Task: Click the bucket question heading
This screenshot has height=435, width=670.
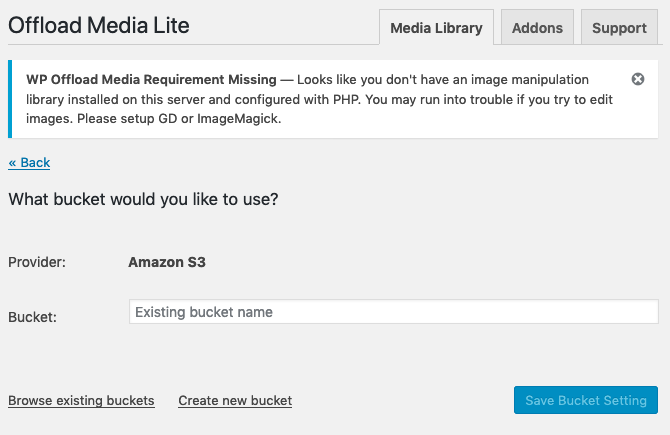Action: coord(143,199)
